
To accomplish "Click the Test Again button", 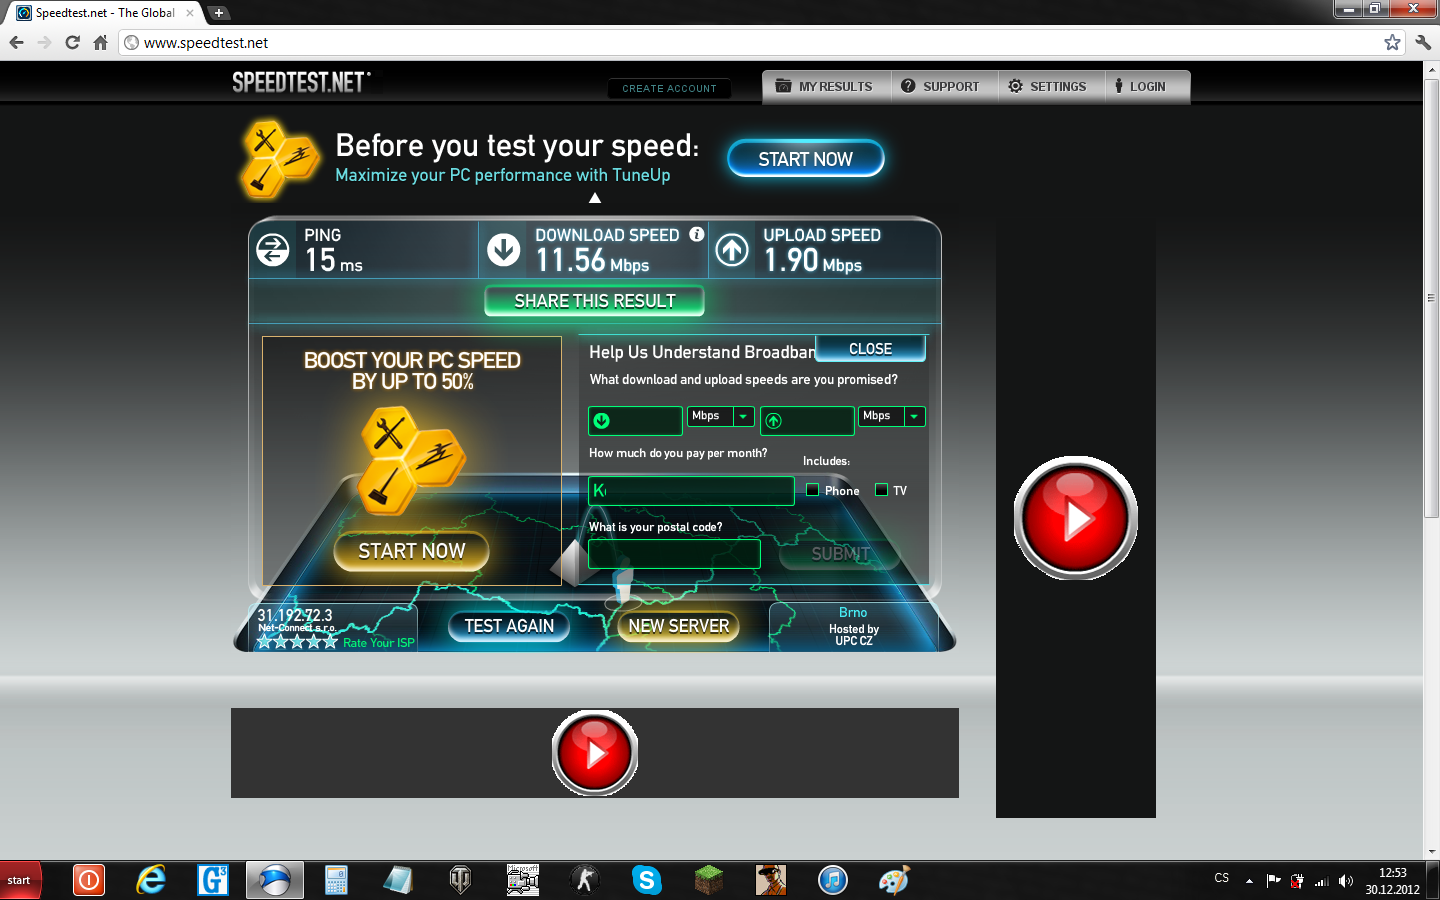I will (x=509, y=626).
